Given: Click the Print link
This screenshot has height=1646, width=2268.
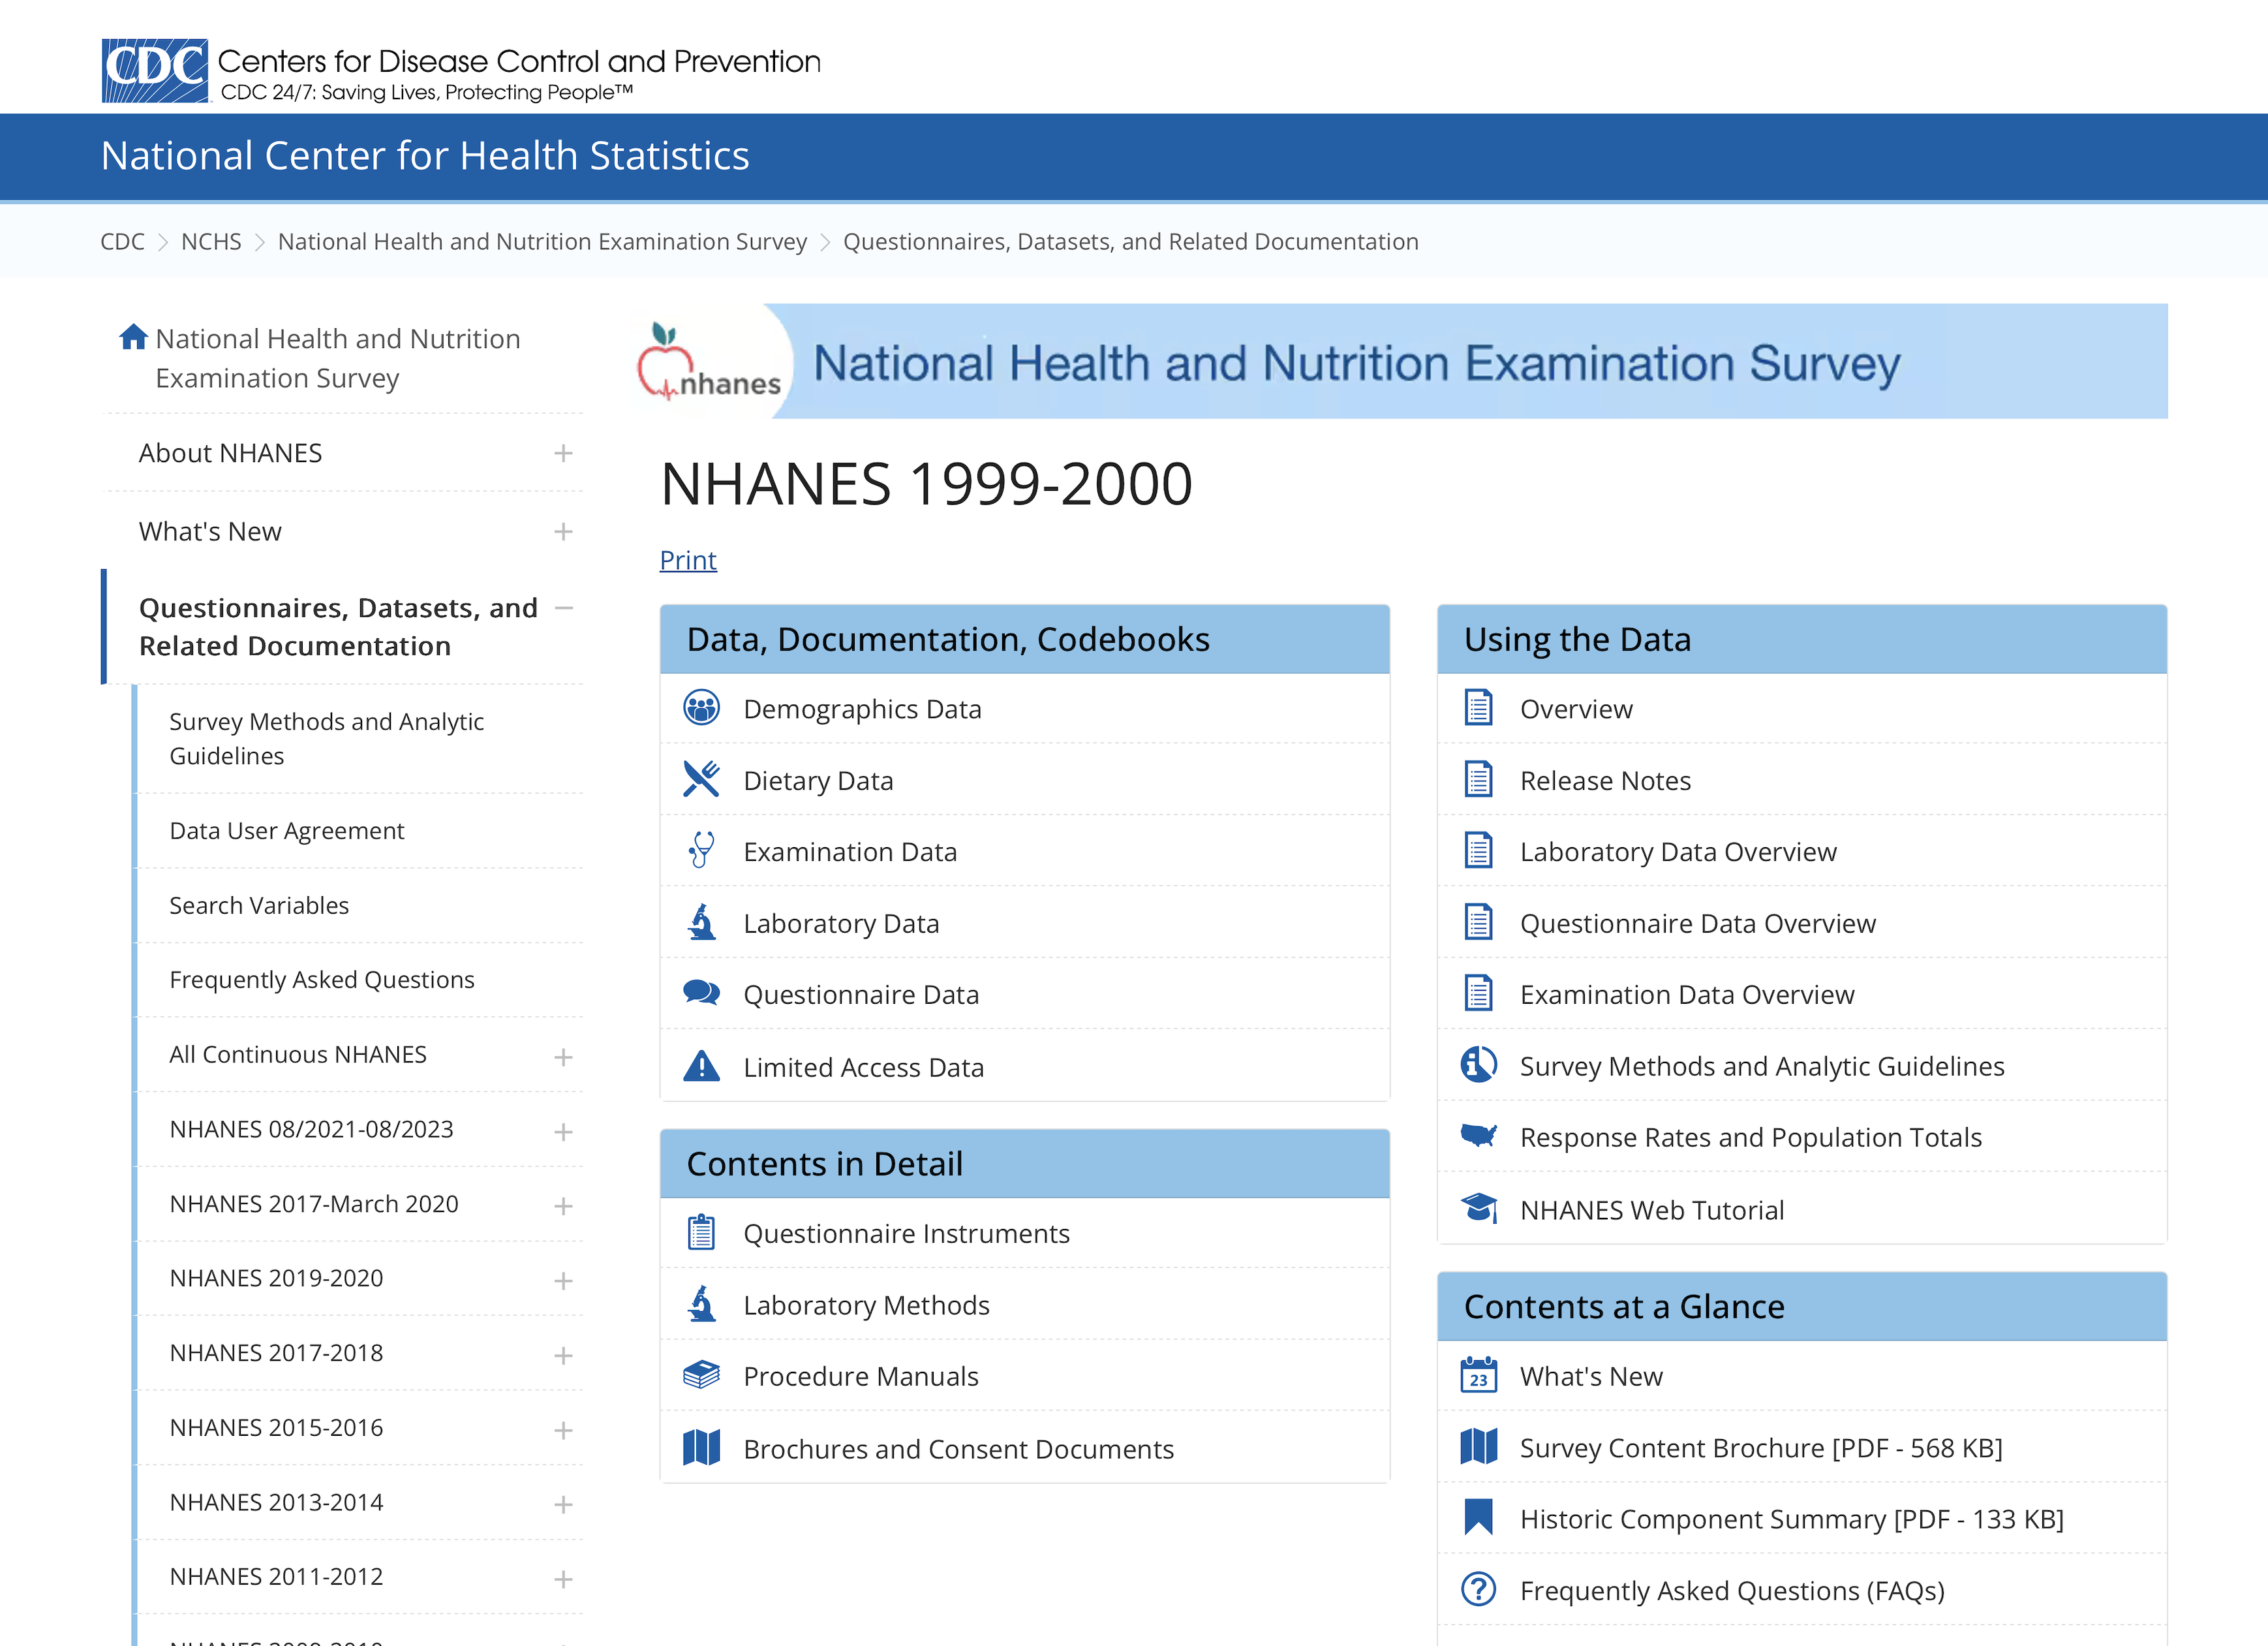Looking at the screenshot, I should 688,560.
